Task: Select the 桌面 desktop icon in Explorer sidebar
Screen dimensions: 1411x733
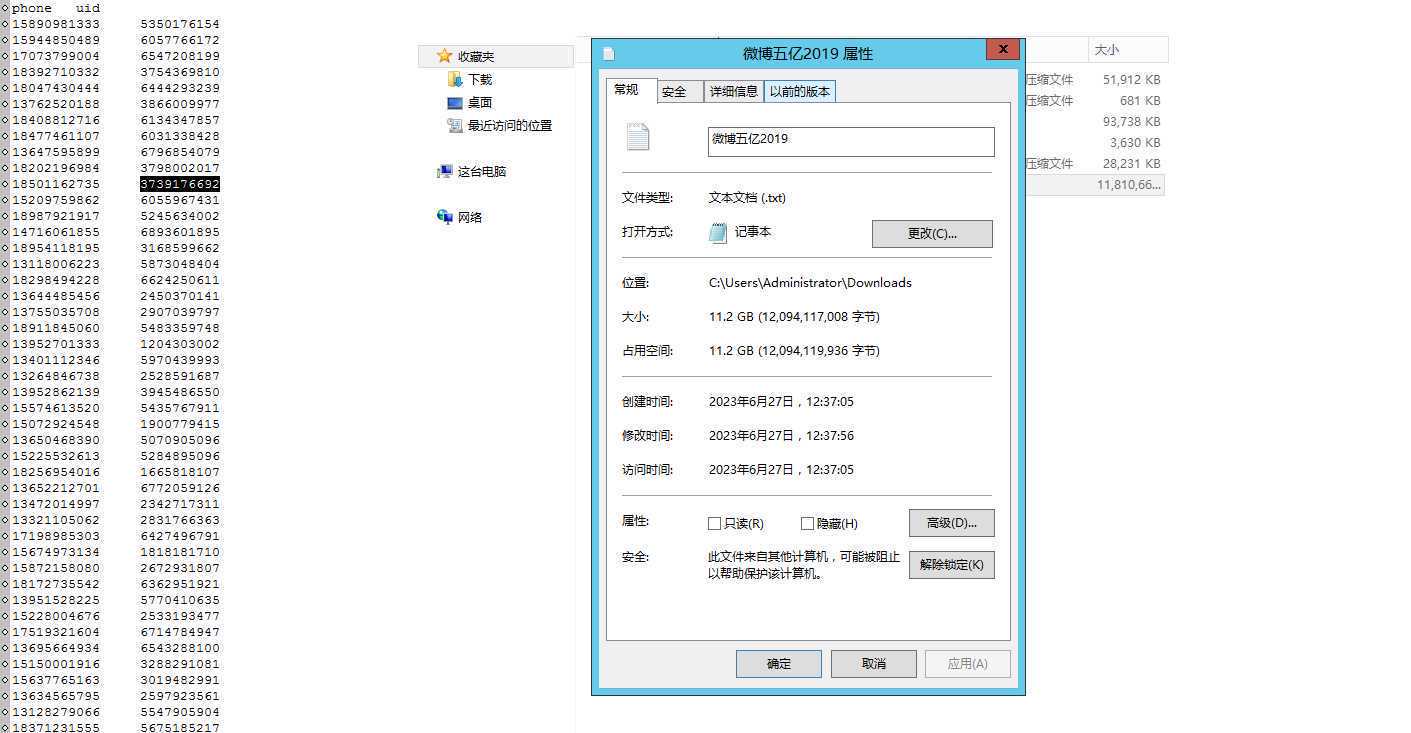Action: click(455, 102)
